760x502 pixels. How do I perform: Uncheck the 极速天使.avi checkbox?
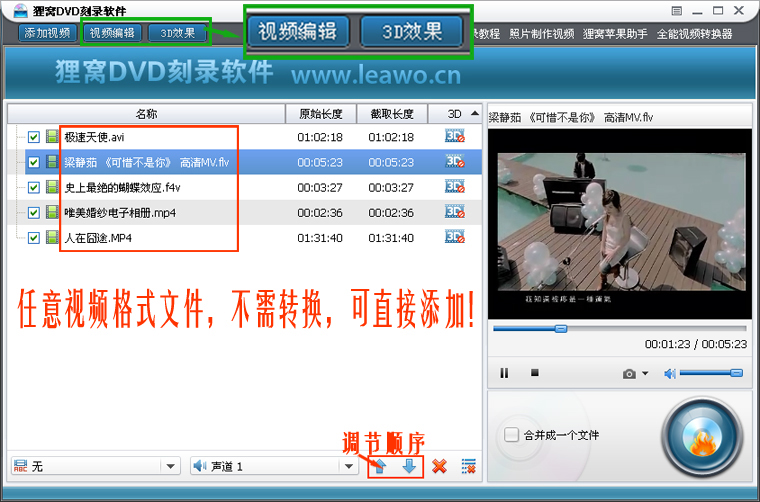pyautogui.click(x=33, y=137)
